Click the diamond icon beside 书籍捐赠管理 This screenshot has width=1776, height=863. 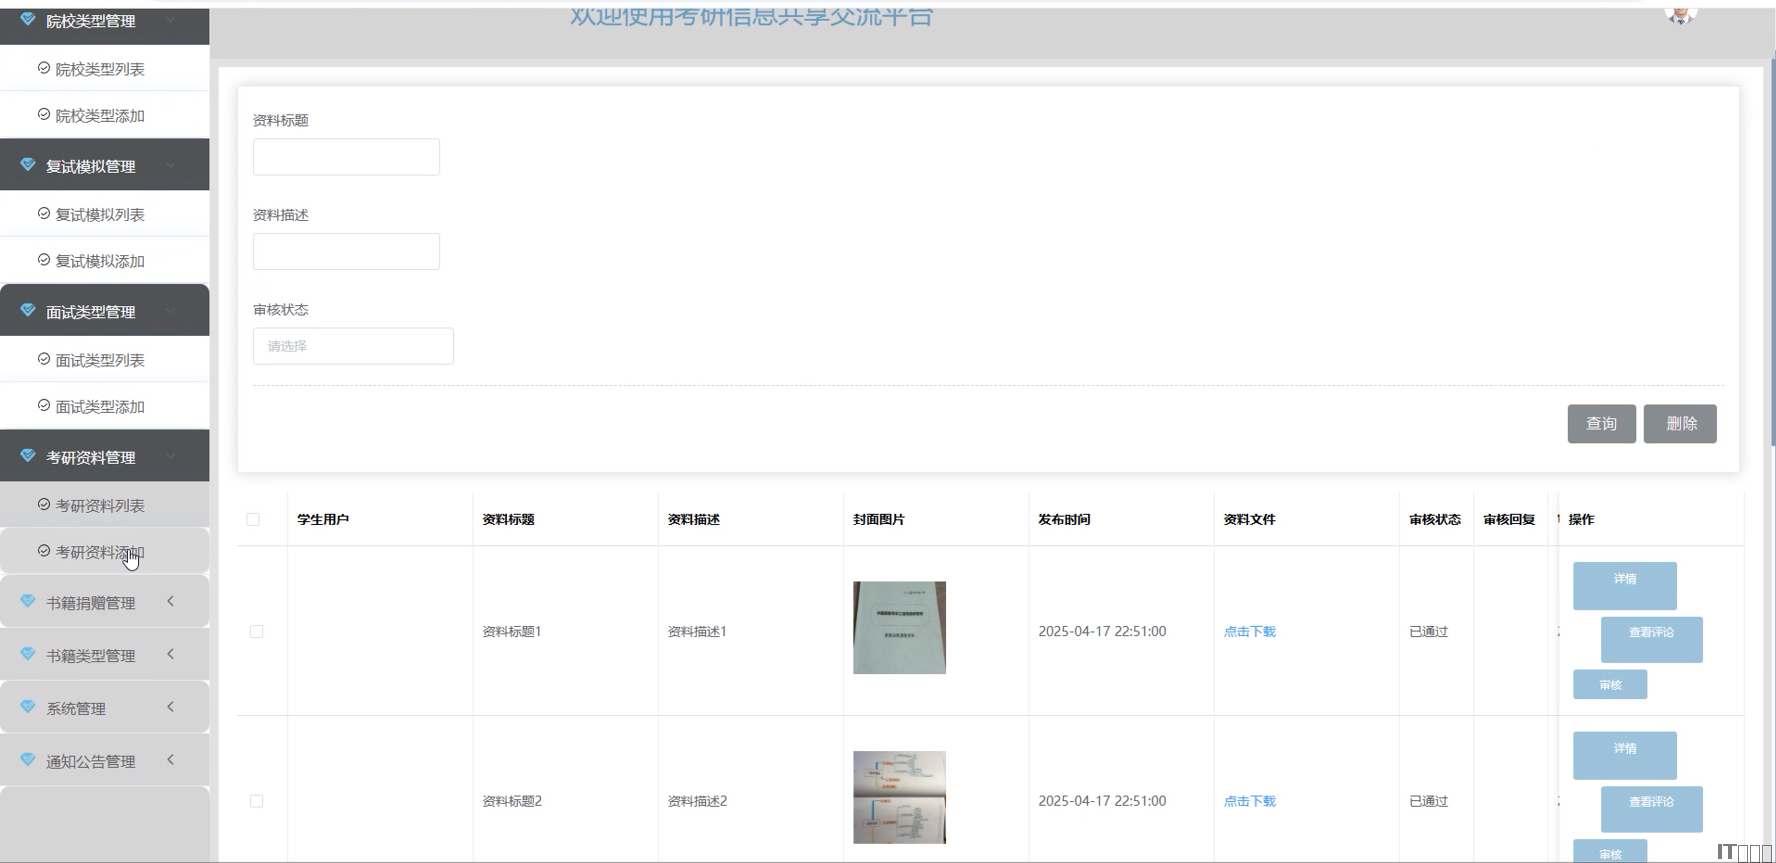pyautogui.click(x=28, y=602)
